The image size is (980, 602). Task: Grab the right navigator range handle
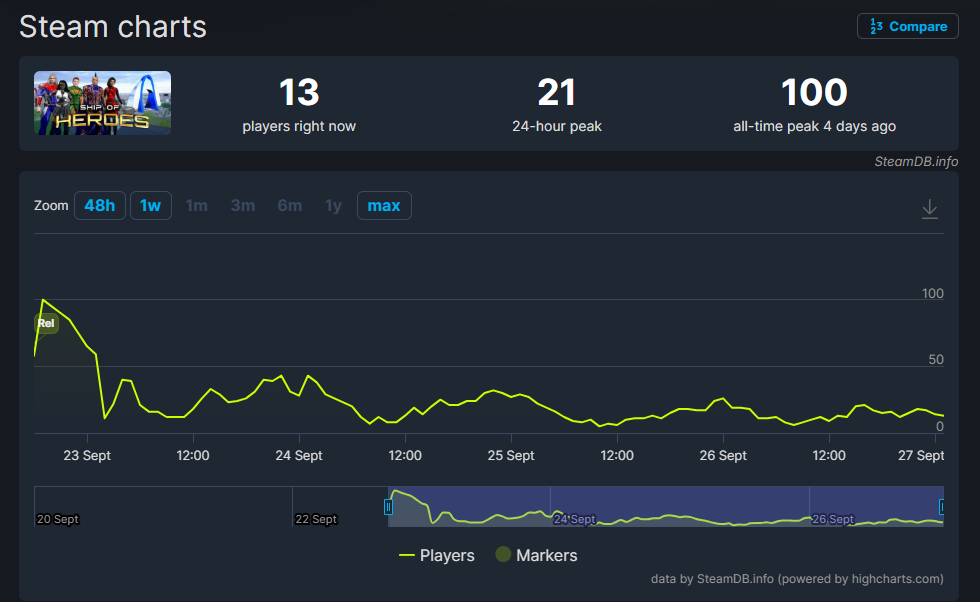point(941,506)
